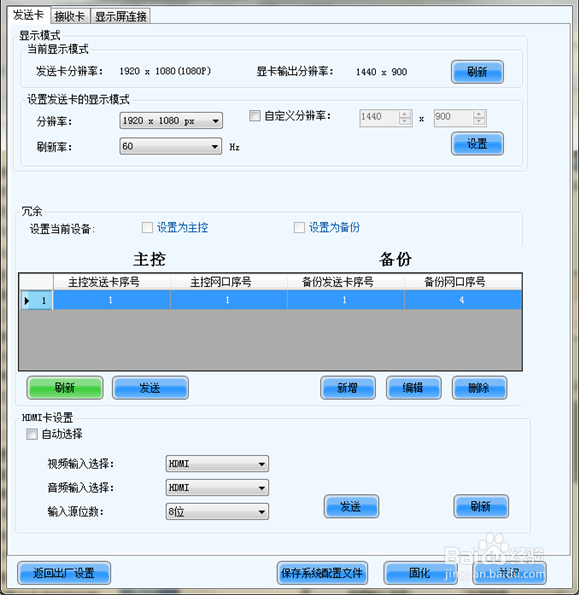Click the 保存系统配置文件 button
The height and width of the screenshot is (595, 579).
pyautogui.click(x=322, y=573)
